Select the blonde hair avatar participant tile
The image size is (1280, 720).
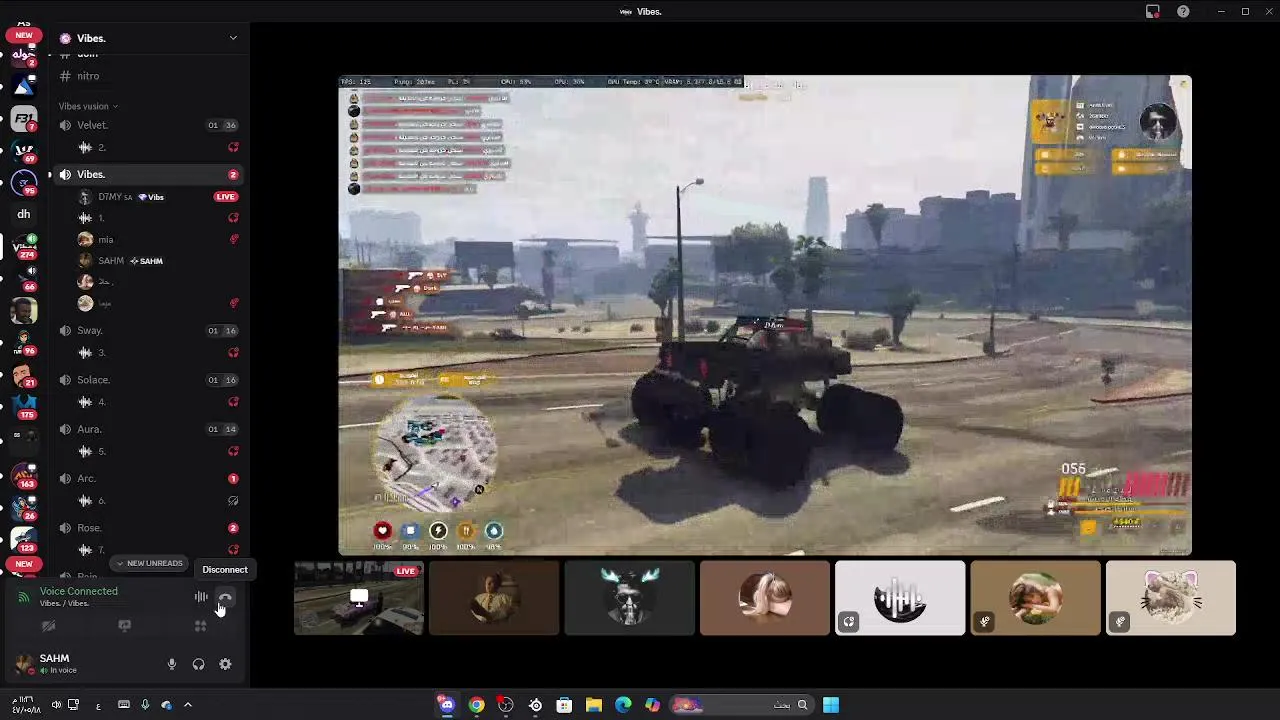(765, 598)
